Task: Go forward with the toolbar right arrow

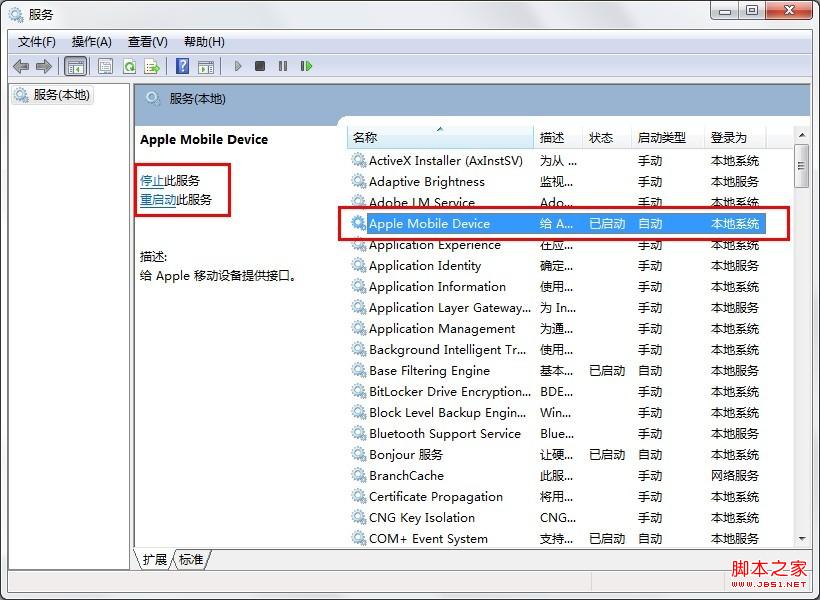Action: click(43, 66)
